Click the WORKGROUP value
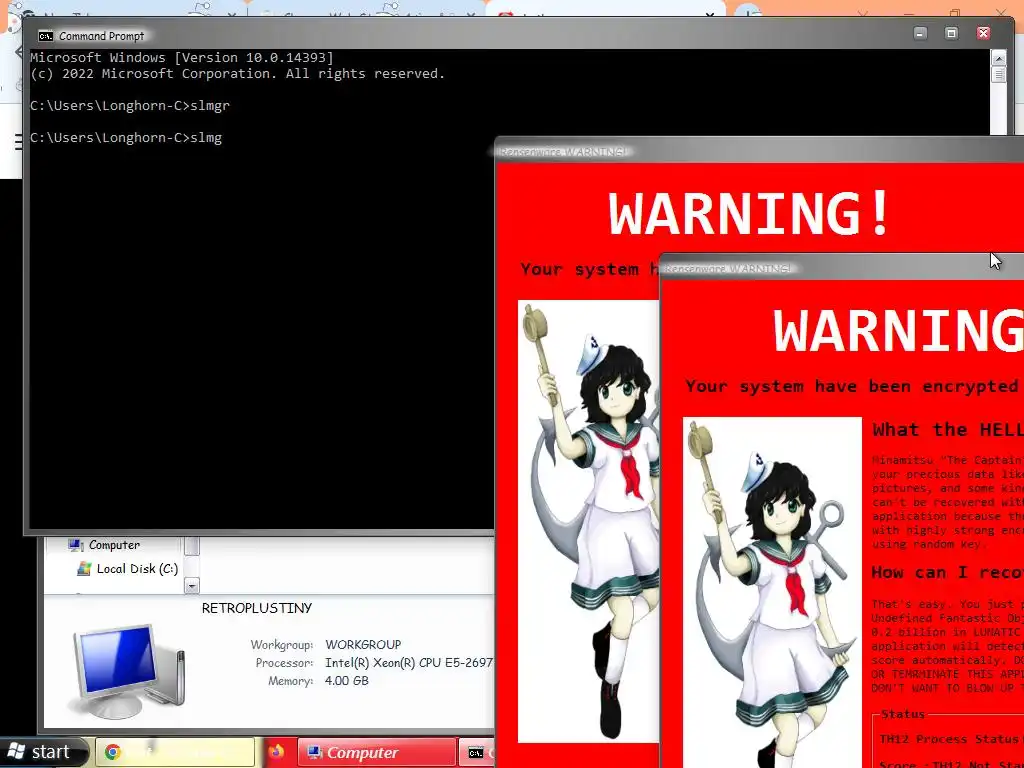The width and height of the screenshot is (1024, 768). 363,645
